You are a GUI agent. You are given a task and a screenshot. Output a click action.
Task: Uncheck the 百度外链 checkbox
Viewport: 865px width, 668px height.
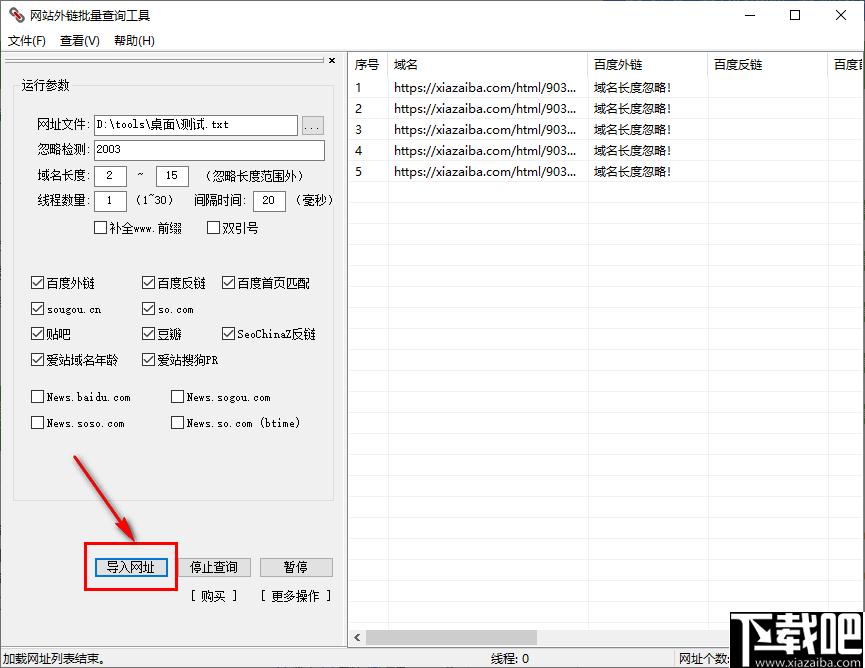38,282
